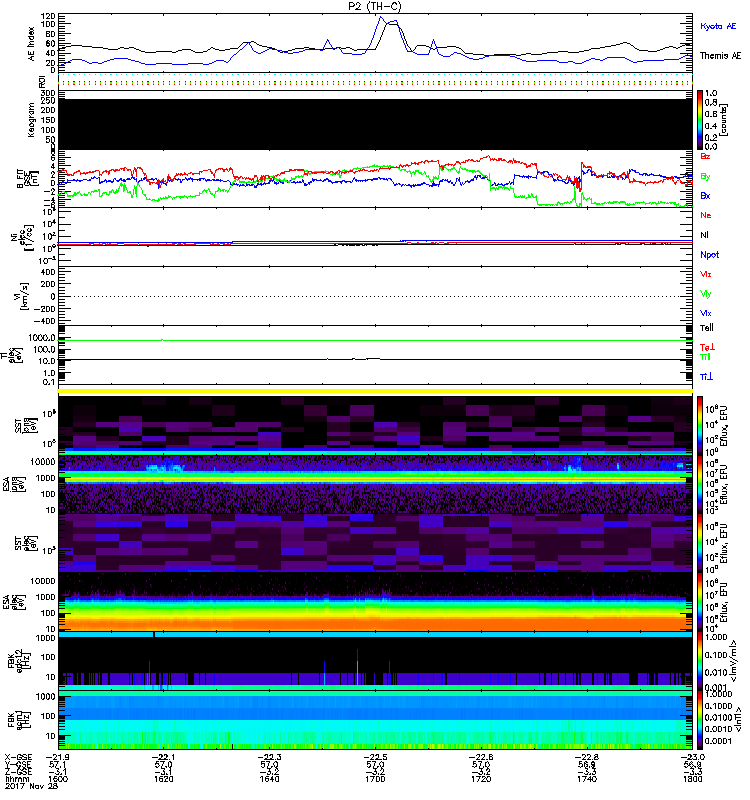The image size is (750, 800).
Task: Click the "[counts]" color bar label
Action: pos(723,120)
